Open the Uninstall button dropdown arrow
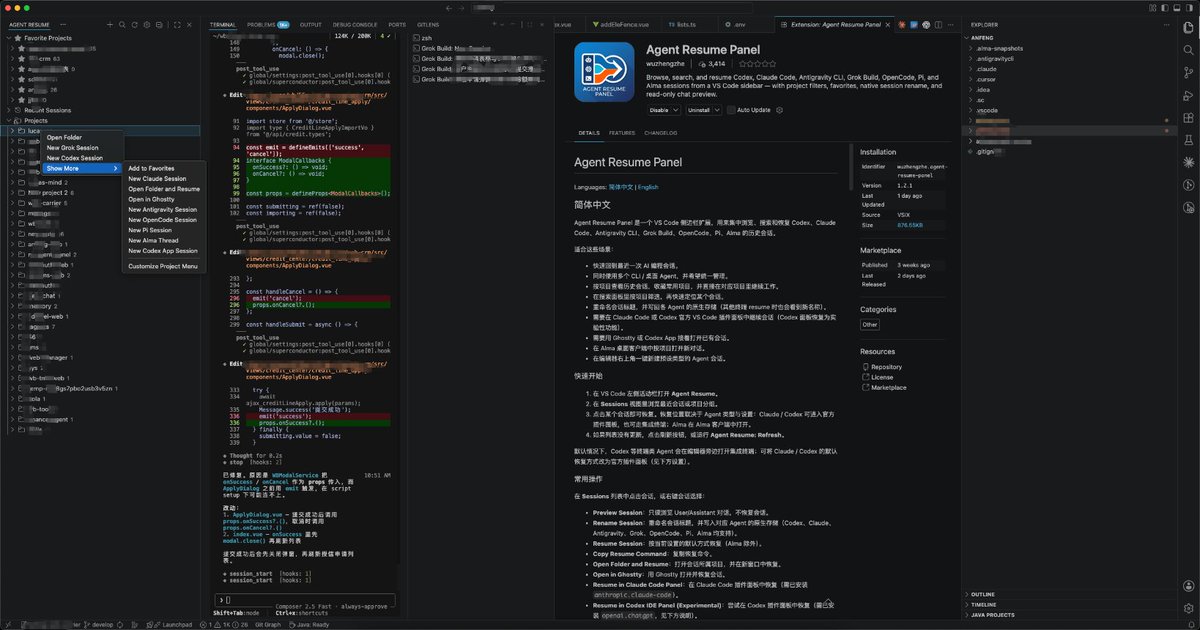This screenshot has height=630, width=1200. [x=717, y=110]
